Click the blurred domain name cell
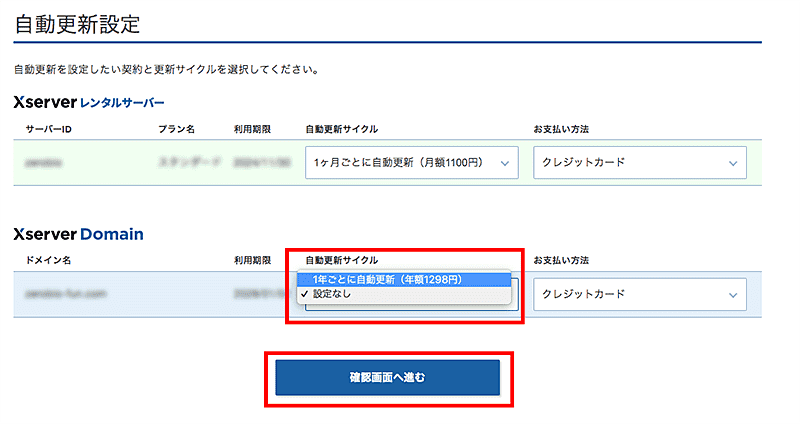Viewport: 800px width, 424px height. click(x=66, y=294)
